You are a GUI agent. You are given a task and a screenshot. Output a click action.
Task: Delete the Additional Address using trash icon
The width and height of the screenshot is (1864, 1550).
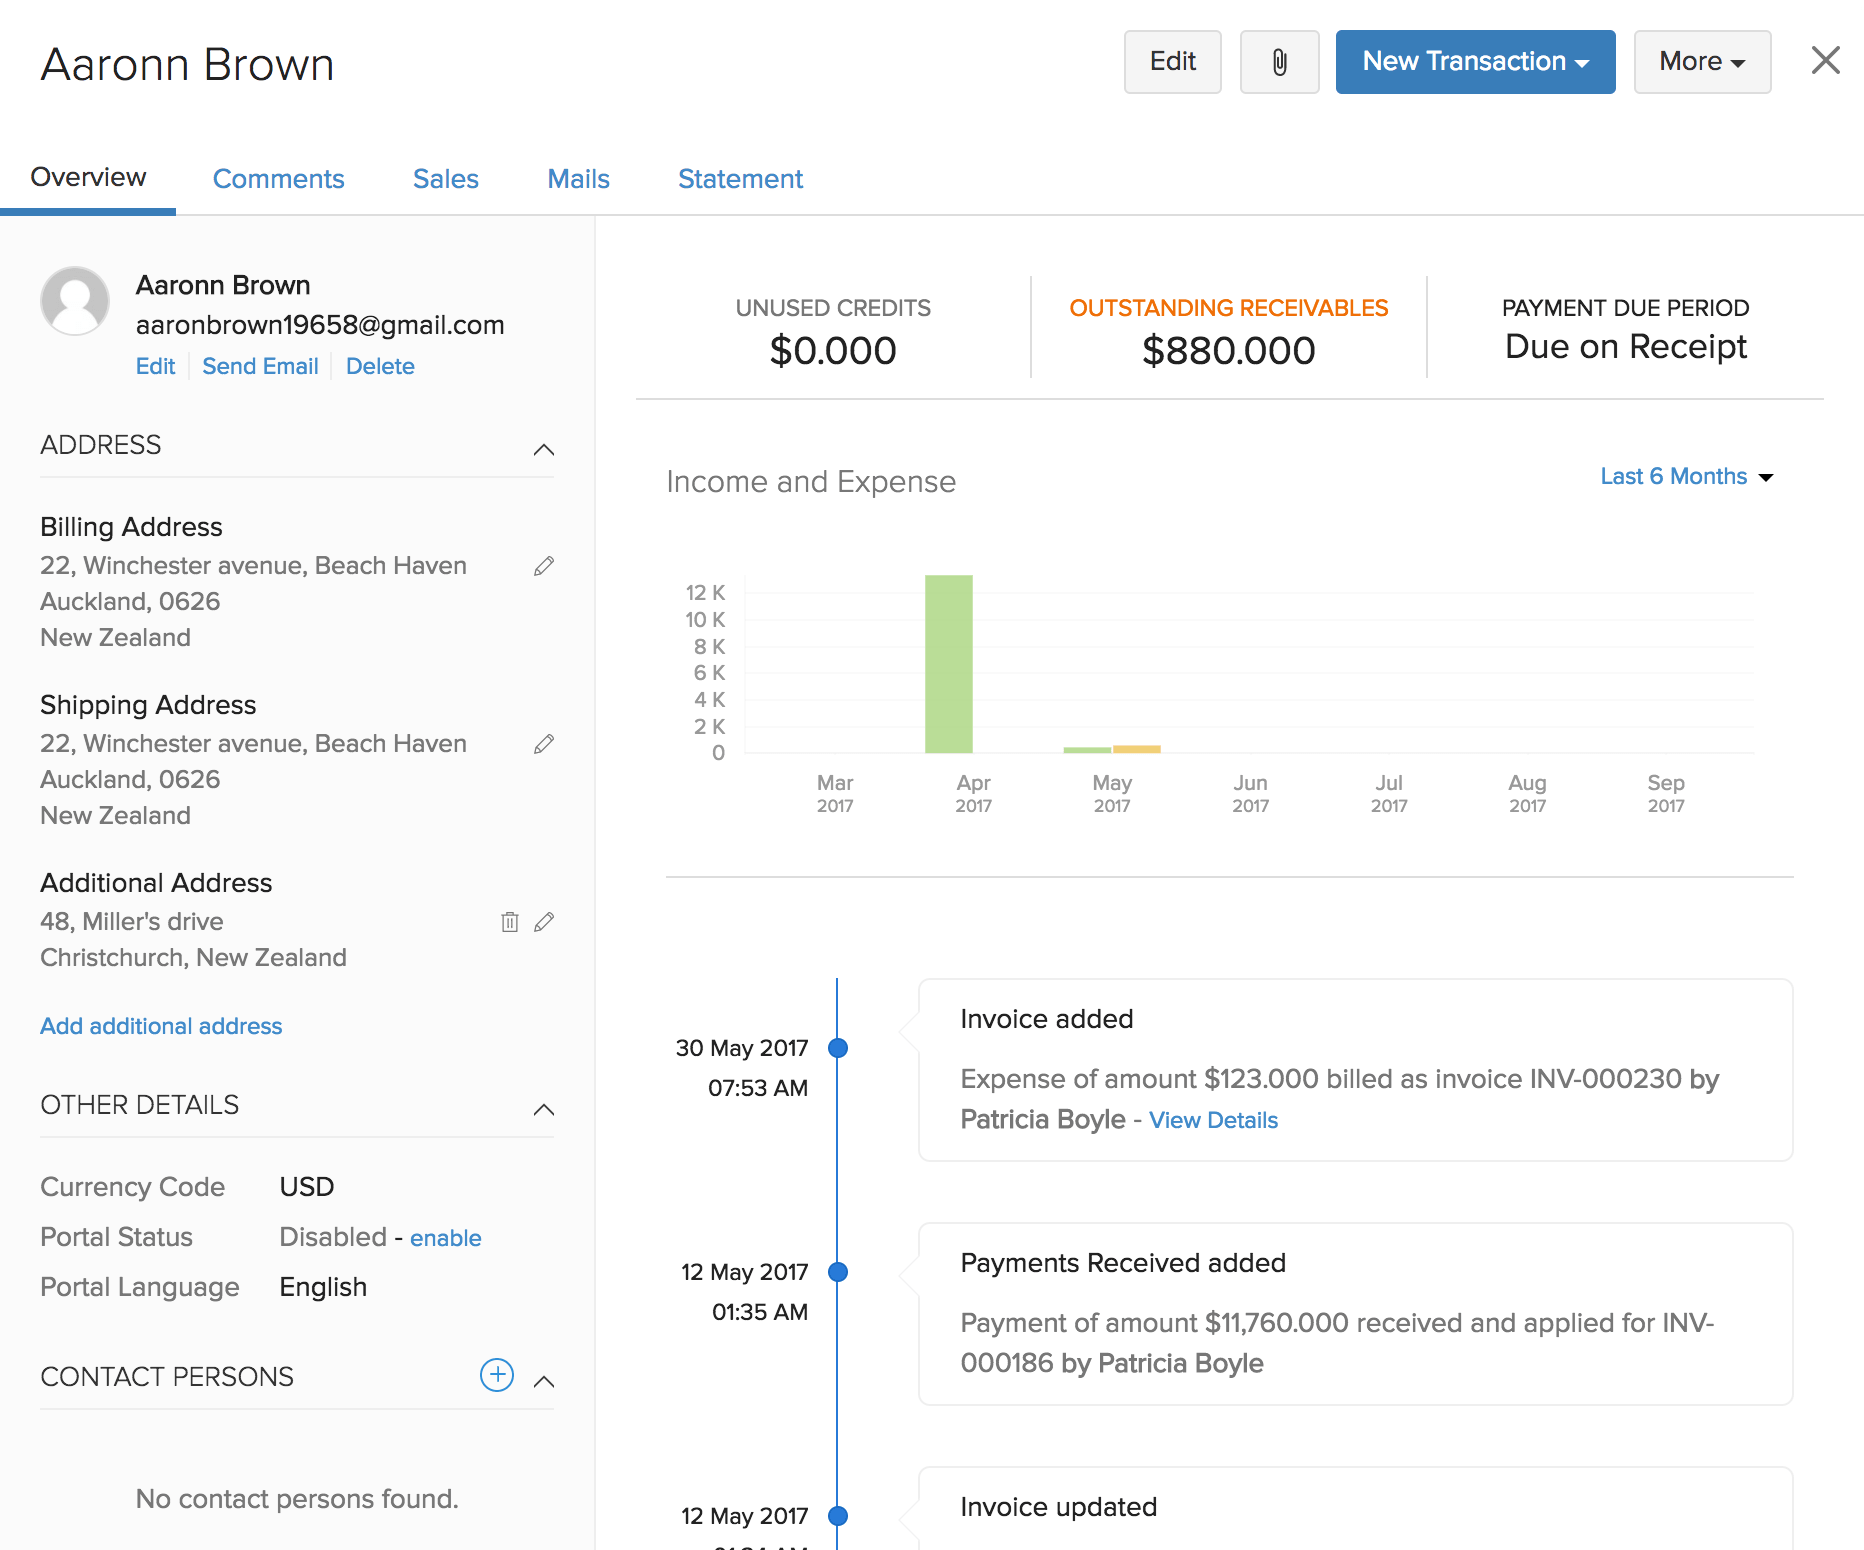click(510, 922)
